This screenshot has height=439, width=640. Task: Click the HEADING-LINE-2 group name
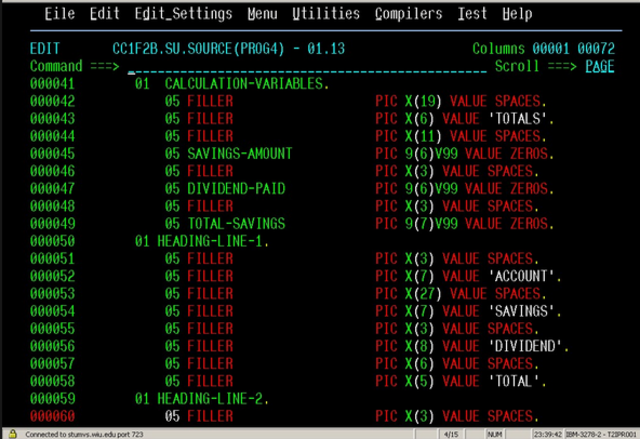point(209,399)
